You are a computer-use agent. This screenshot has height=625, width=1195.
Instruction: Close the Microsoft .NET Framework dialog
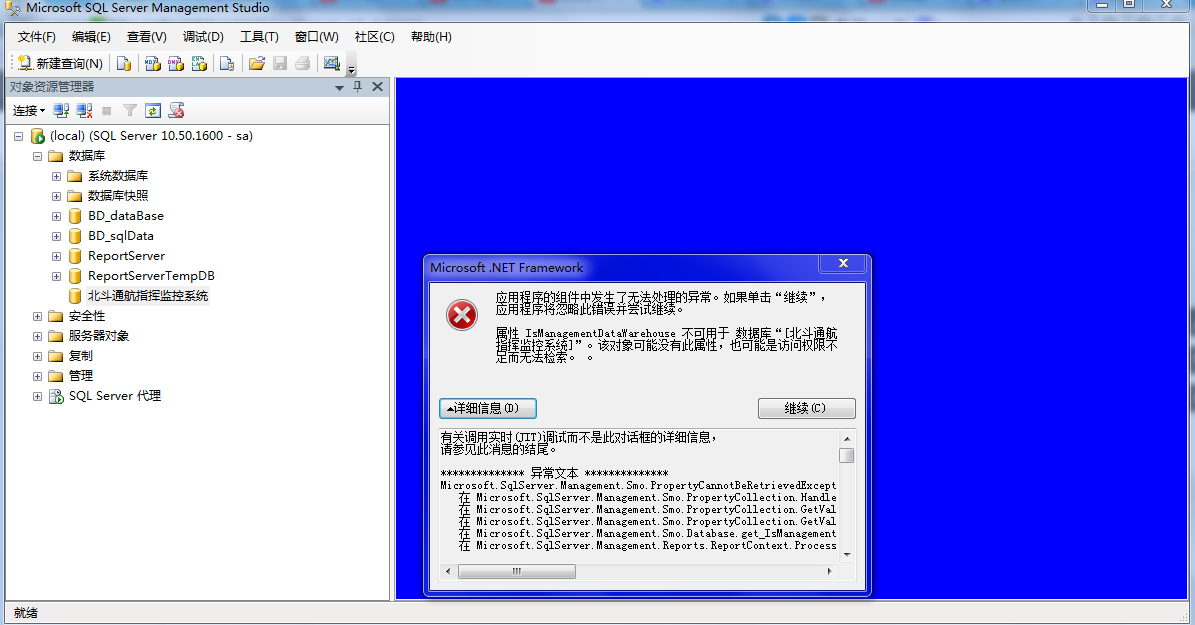(x=843, y=264)
